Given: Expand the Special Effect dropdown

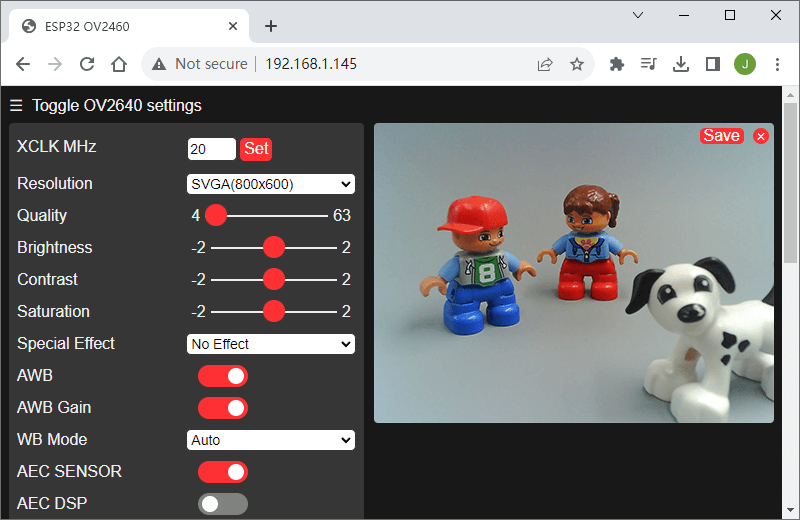Looking at the screenshot, I should [271, 344].
